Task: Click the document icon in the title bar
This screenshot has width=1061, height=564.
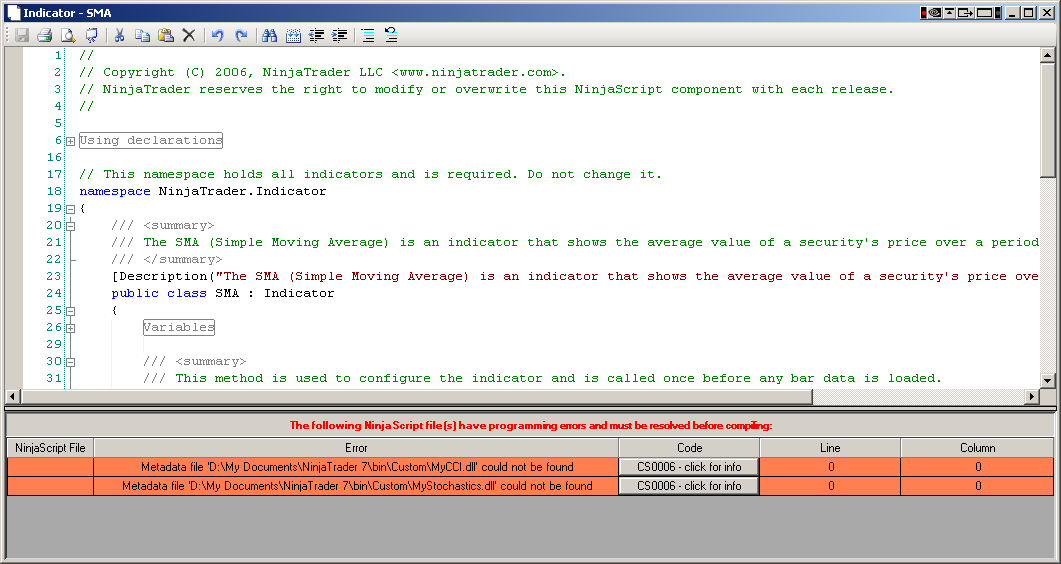Action: (x=14, y=12)
